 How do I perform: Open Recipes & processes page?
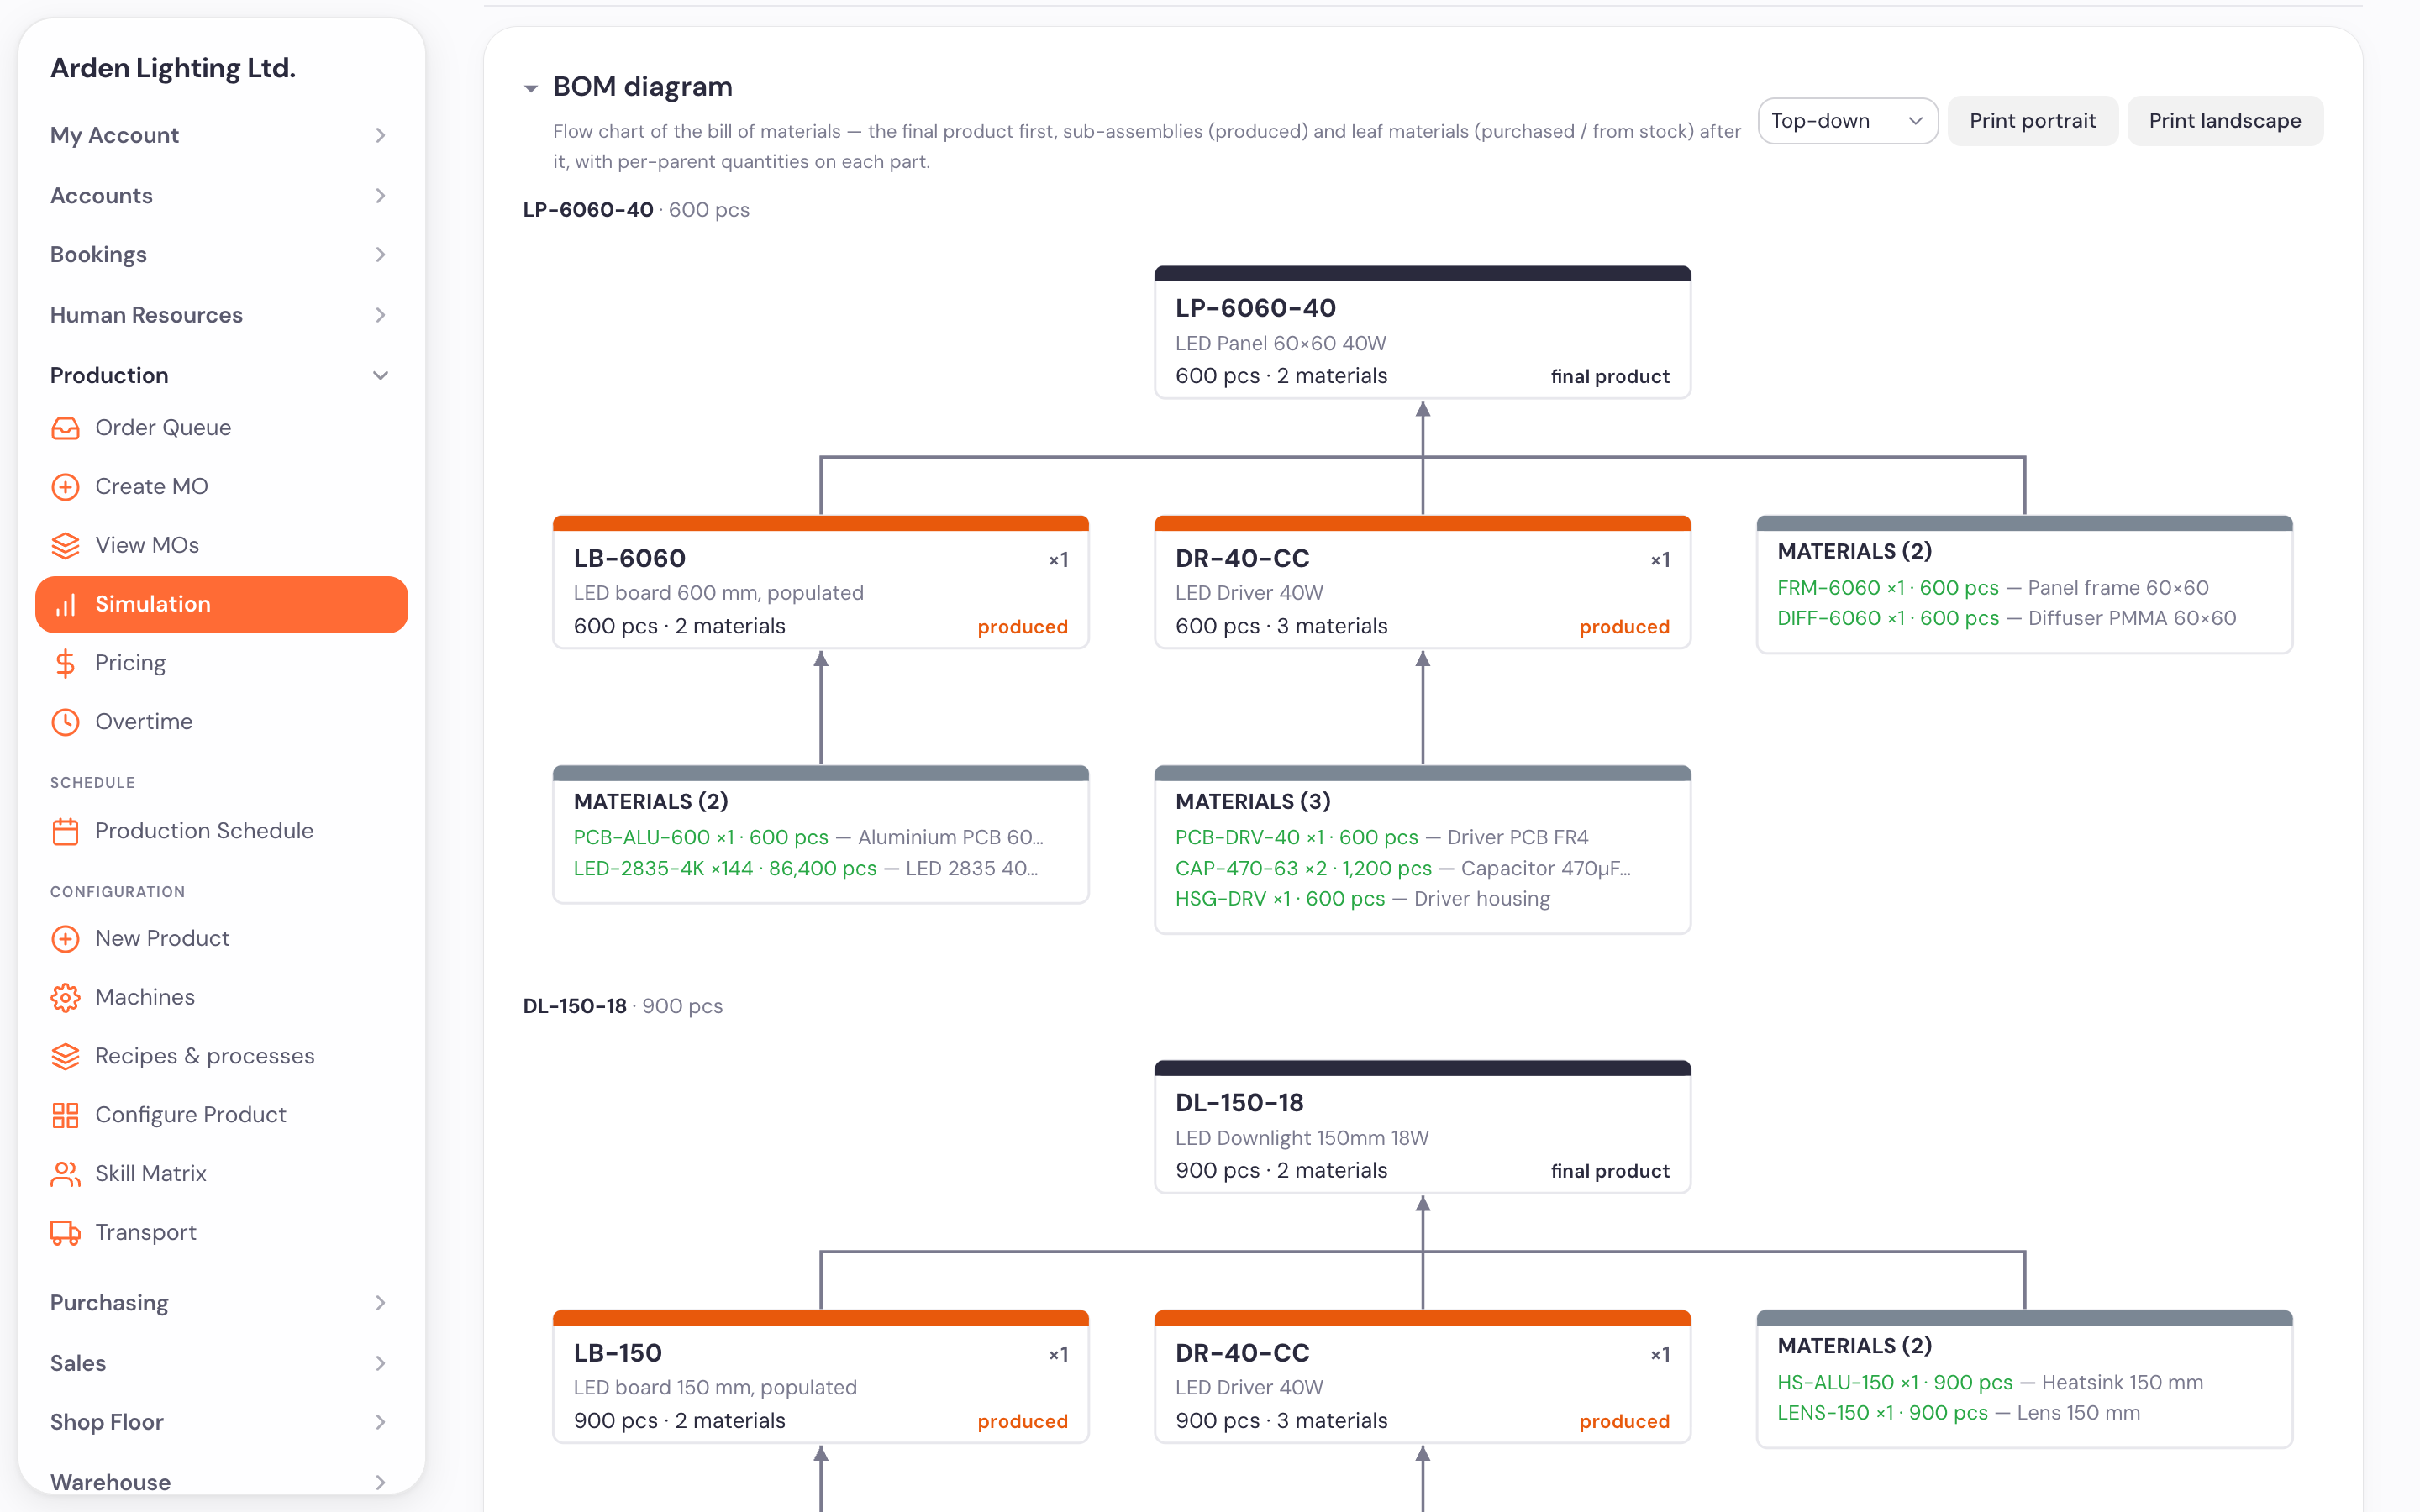coord(204,1056)
